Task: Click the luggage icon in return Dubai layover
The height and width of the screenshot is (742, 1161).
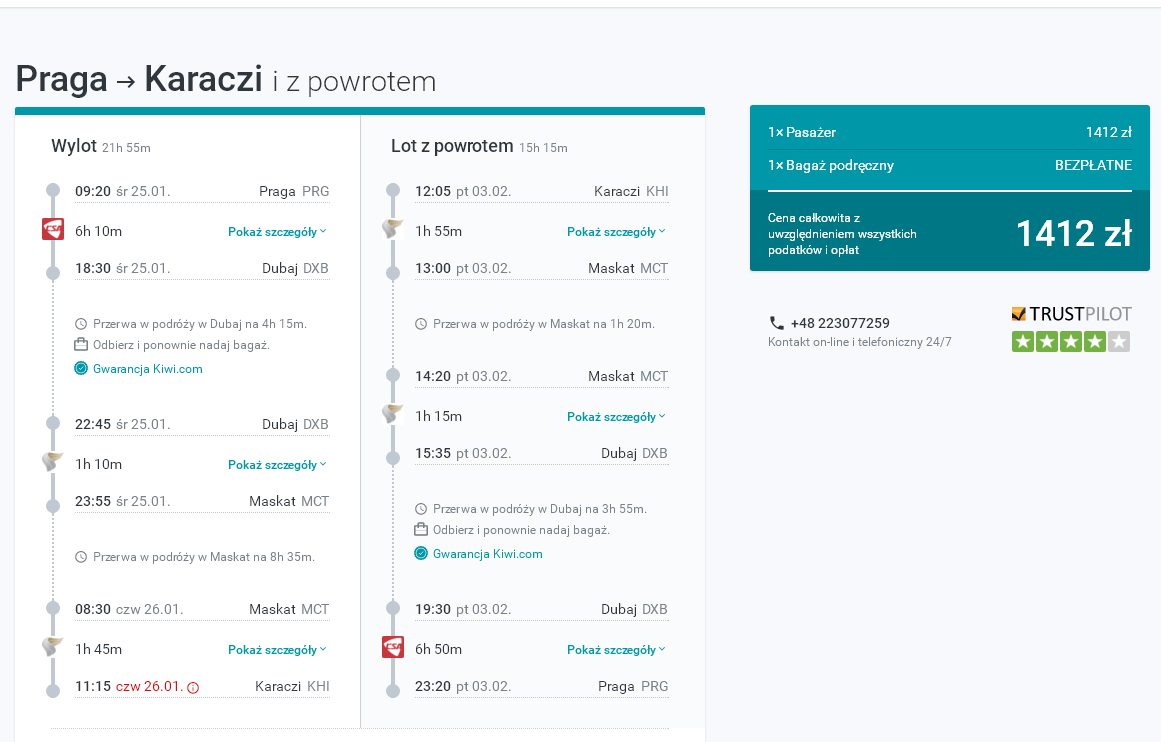Action: (421, 529)
